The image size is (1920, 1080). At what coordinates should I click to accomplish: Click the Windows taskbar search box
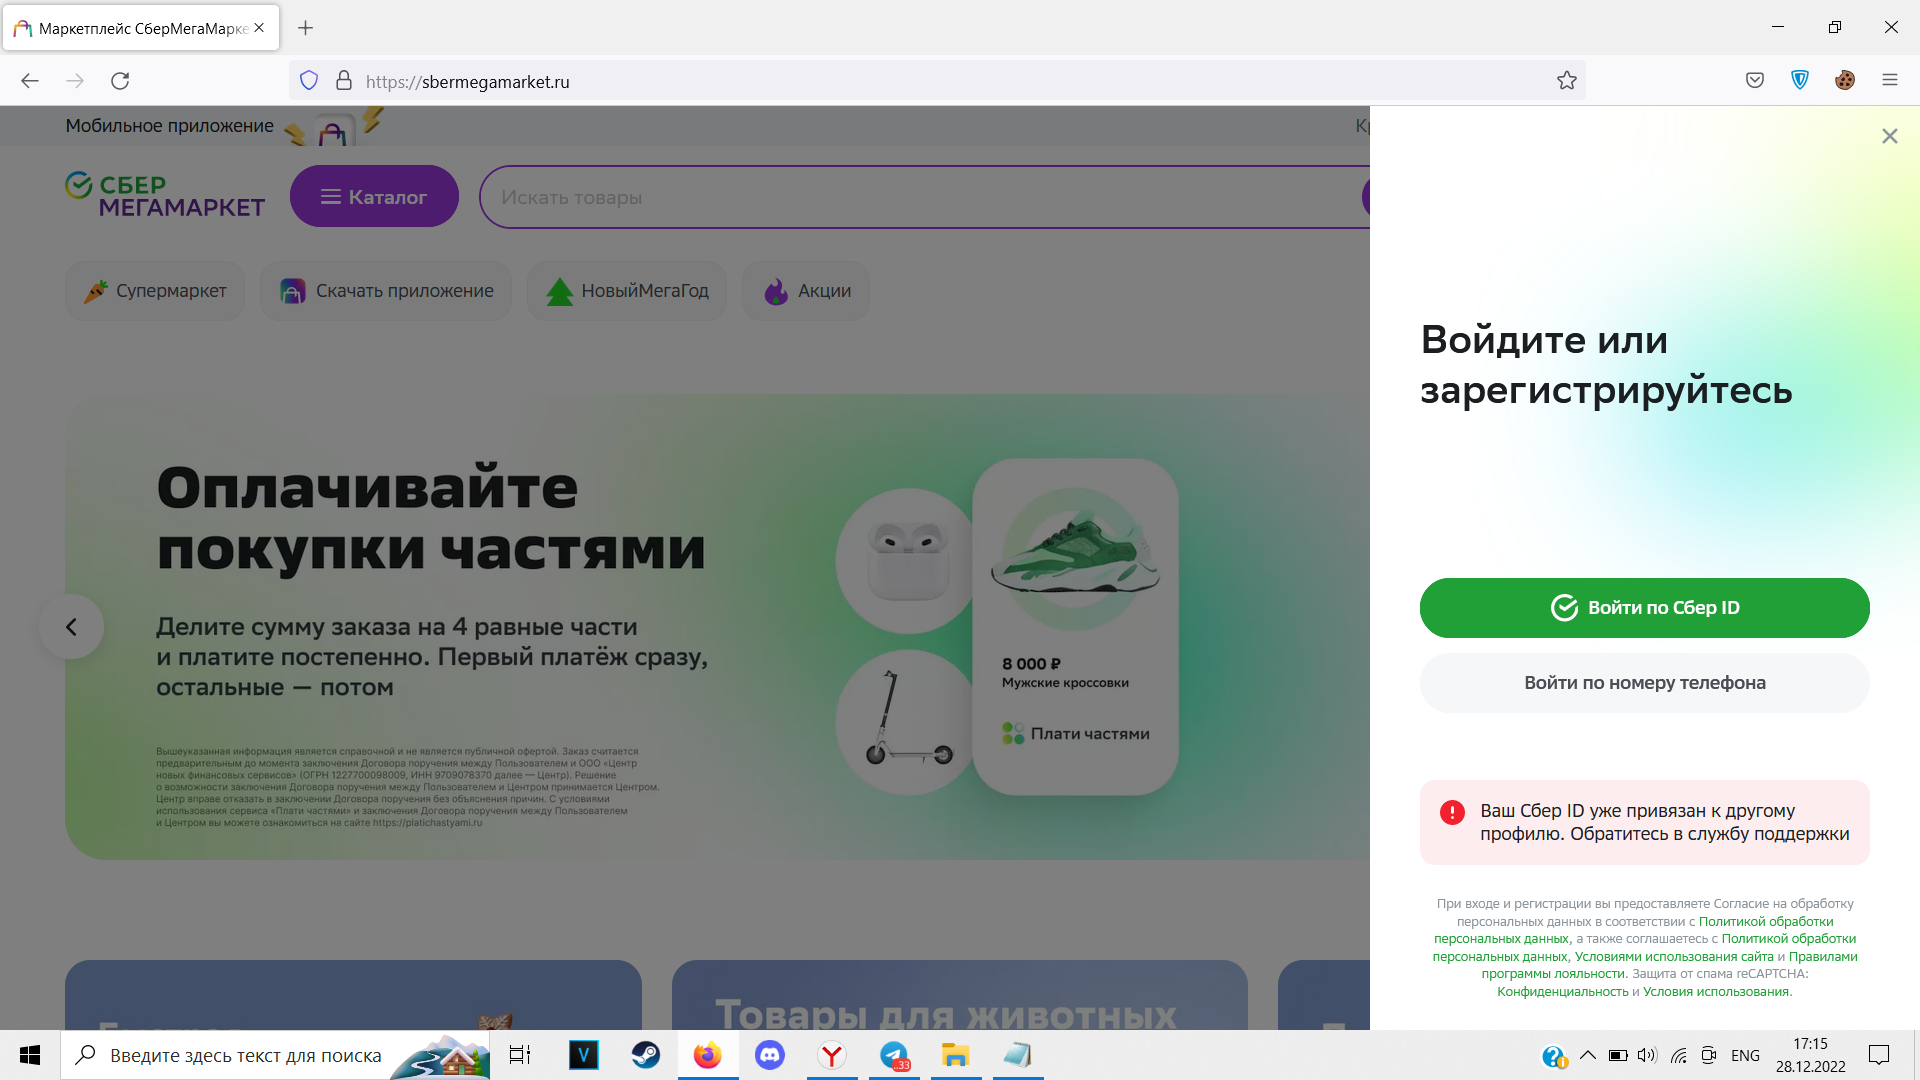(275, 1055)
